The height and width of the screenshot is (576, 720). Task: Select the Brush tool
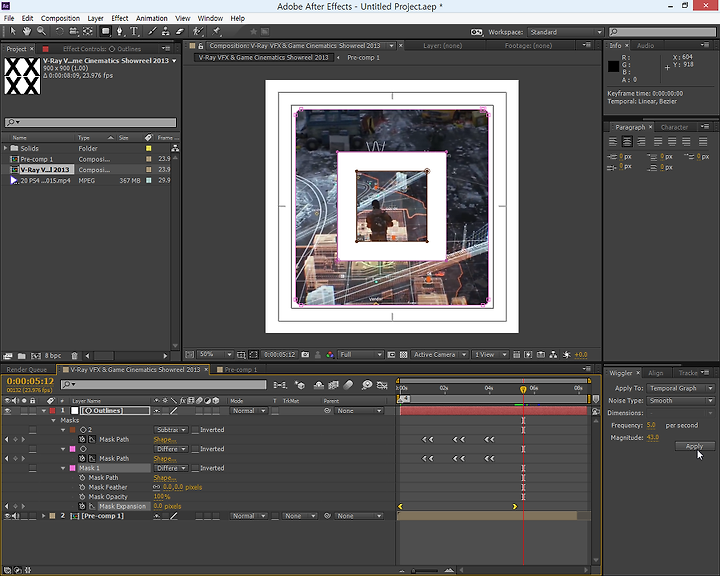click(x=152, y=31)
